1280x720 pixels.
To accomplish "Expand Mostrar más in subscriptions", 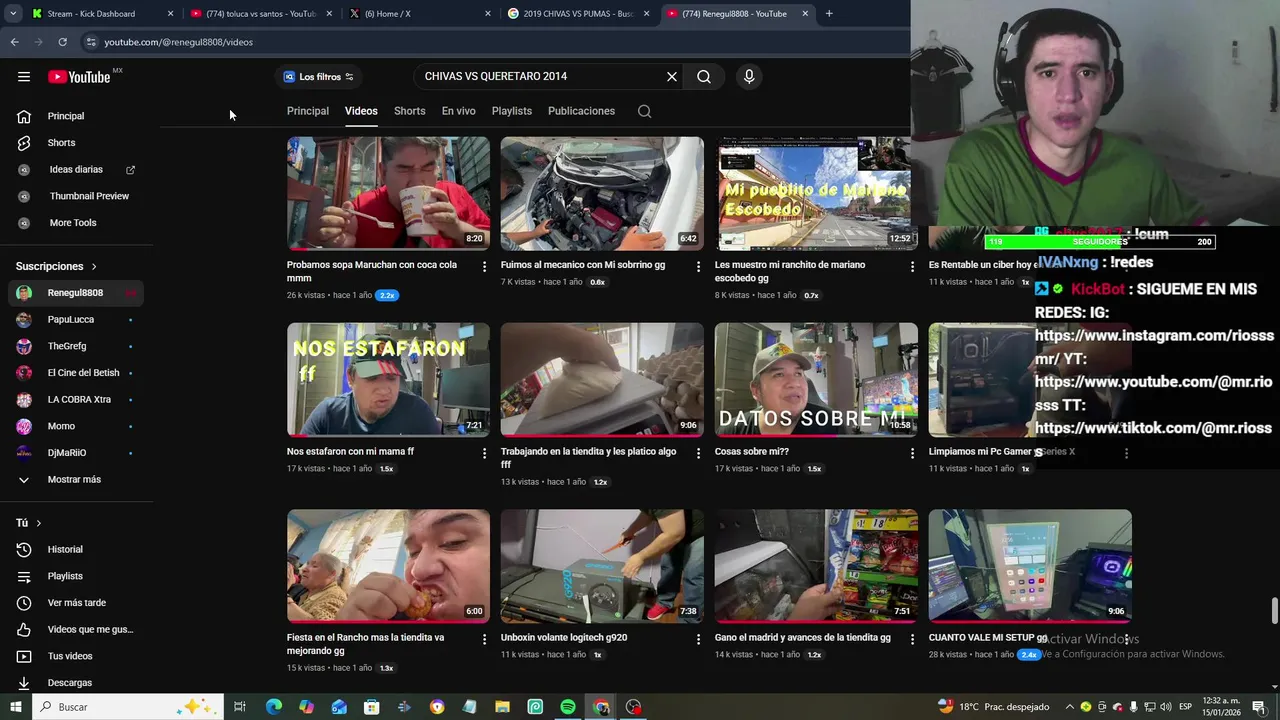I will coord(76,480).
